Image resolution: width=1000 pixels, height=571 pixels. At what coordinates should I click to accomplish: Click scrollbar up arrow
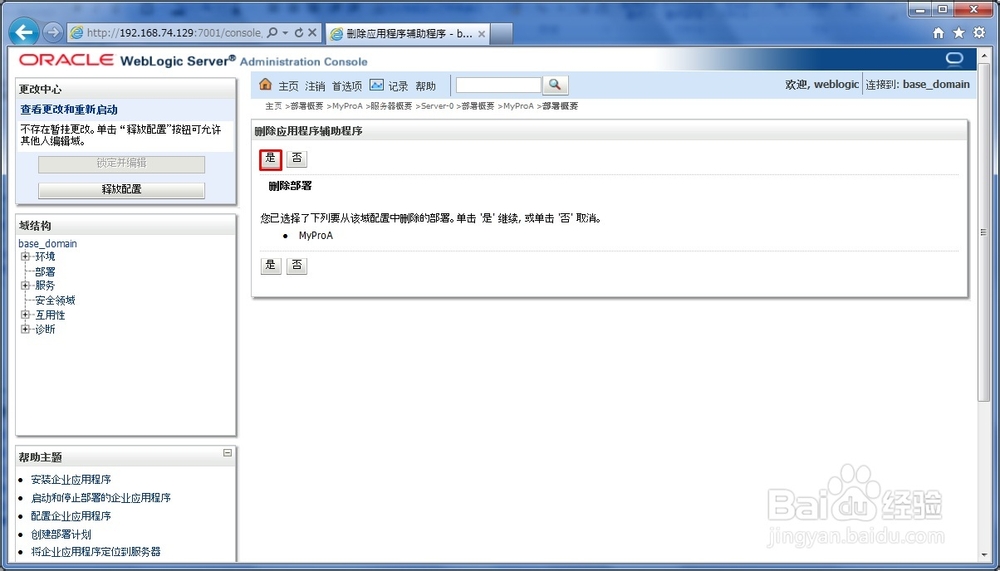983,57
